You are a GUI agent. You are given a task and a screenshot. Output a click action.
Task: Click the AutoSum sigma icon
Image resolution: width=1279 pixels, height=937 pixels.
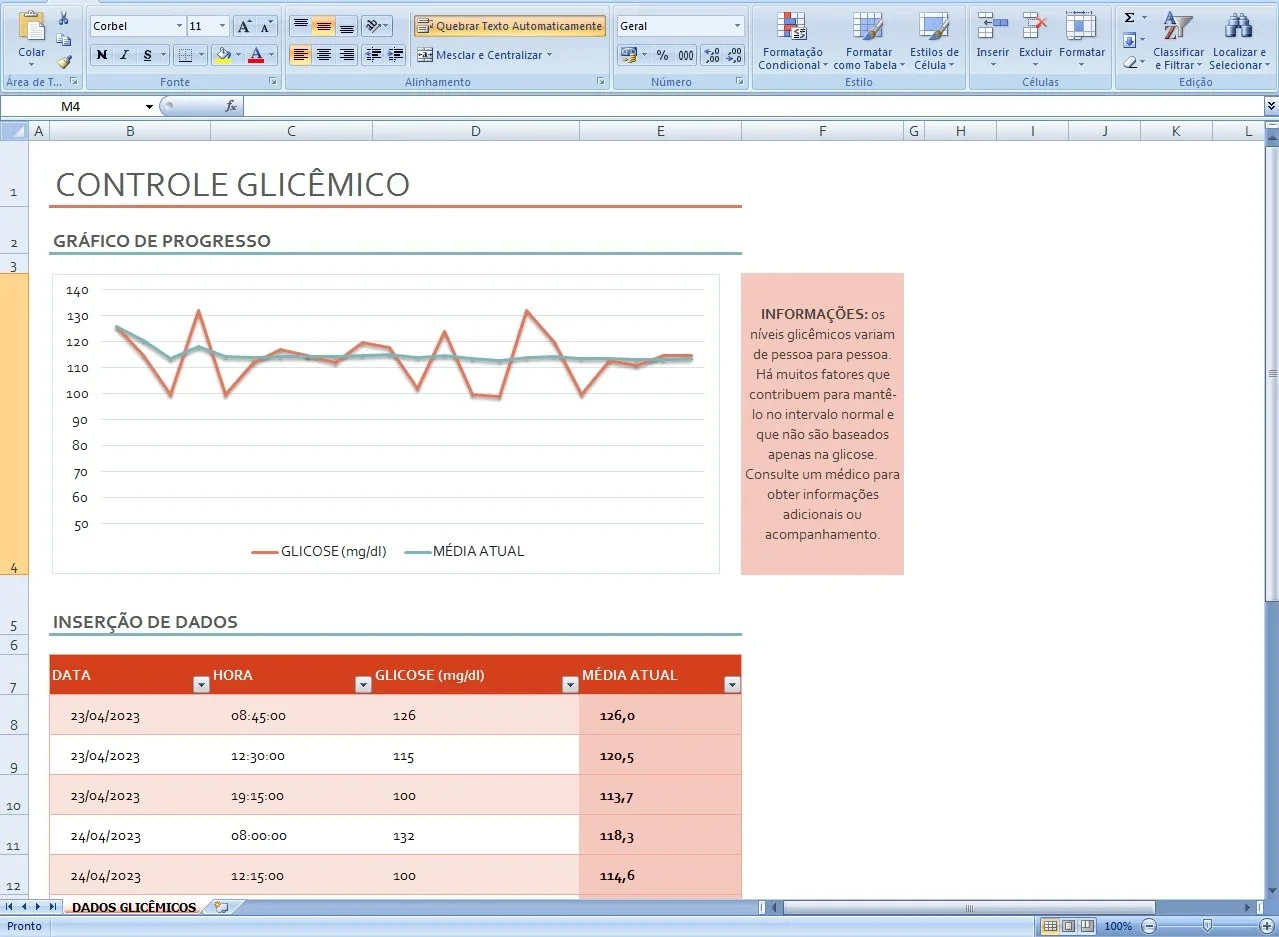pos(1129,18)
